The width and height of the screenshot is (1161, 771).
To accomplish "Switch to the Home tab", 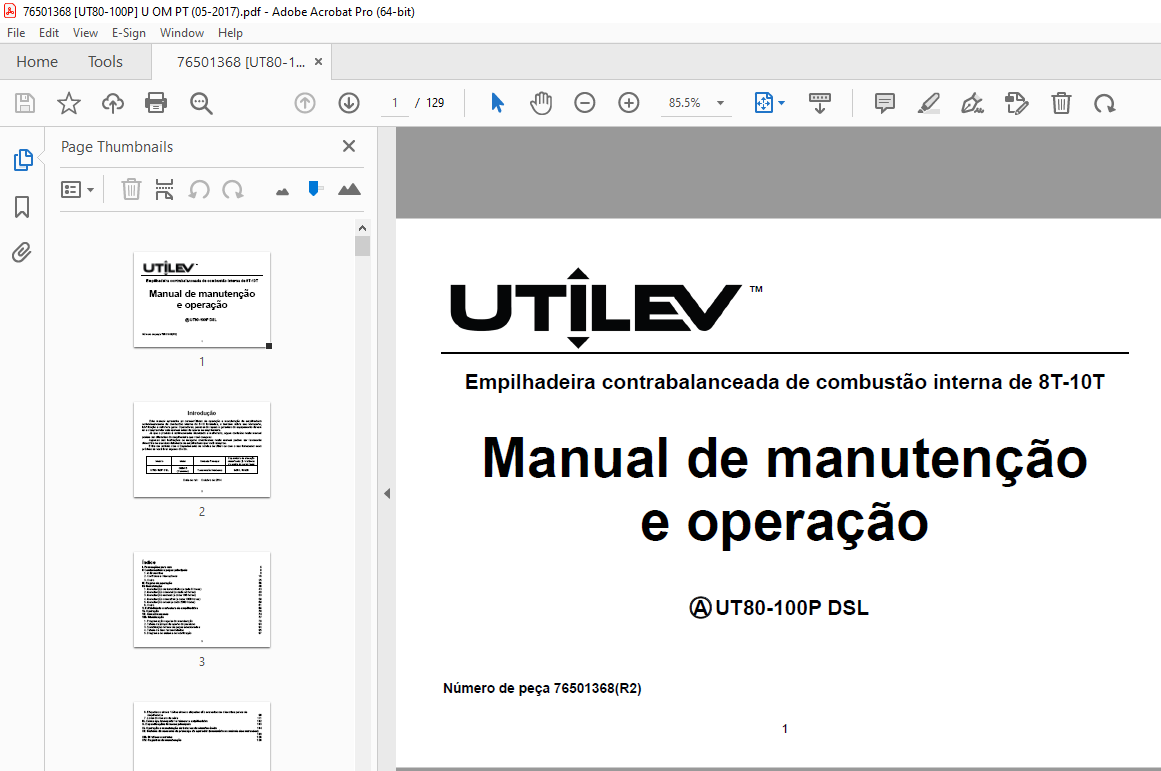I will click(x=37, y=61).
